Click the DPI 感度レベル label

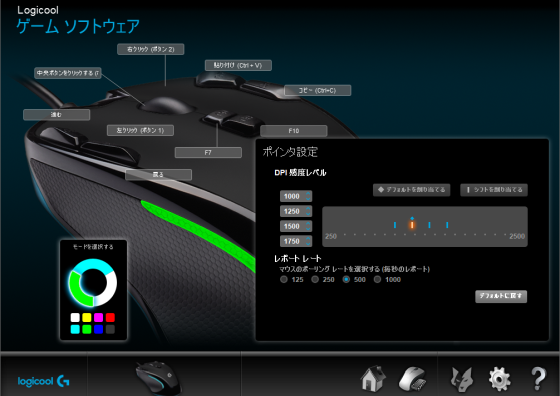coord(300,172)
